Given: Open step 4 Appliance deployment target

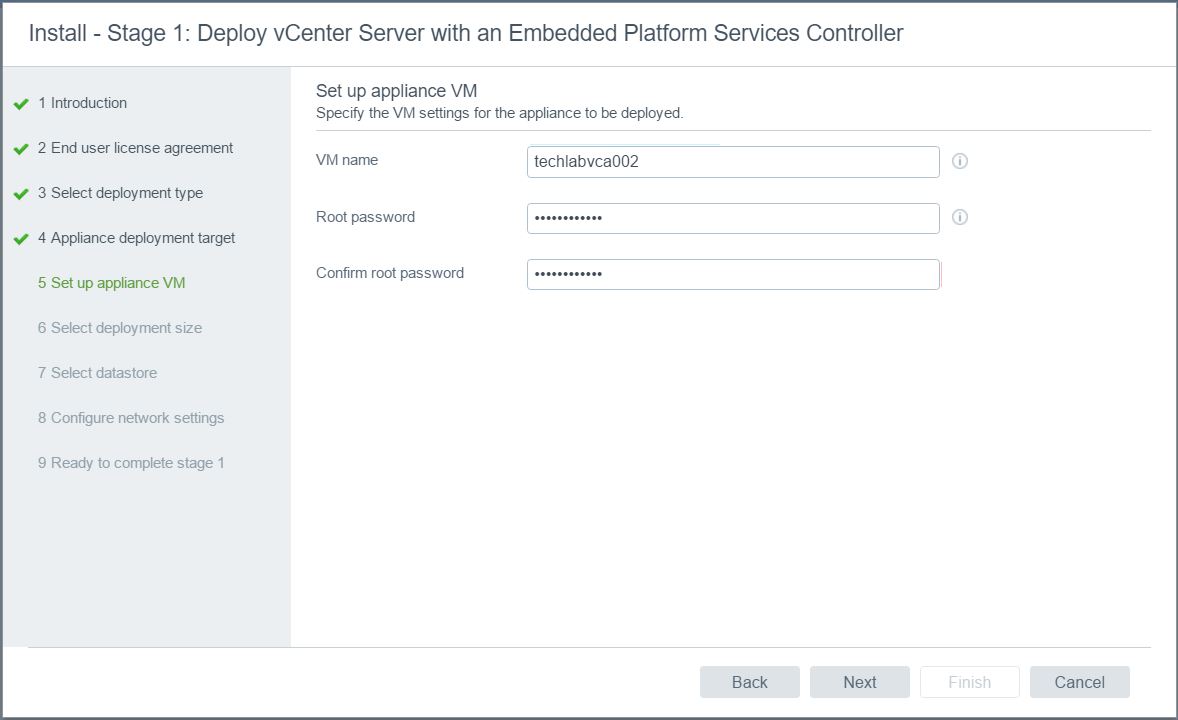Looking at the screenshot, I should (137, 238).
